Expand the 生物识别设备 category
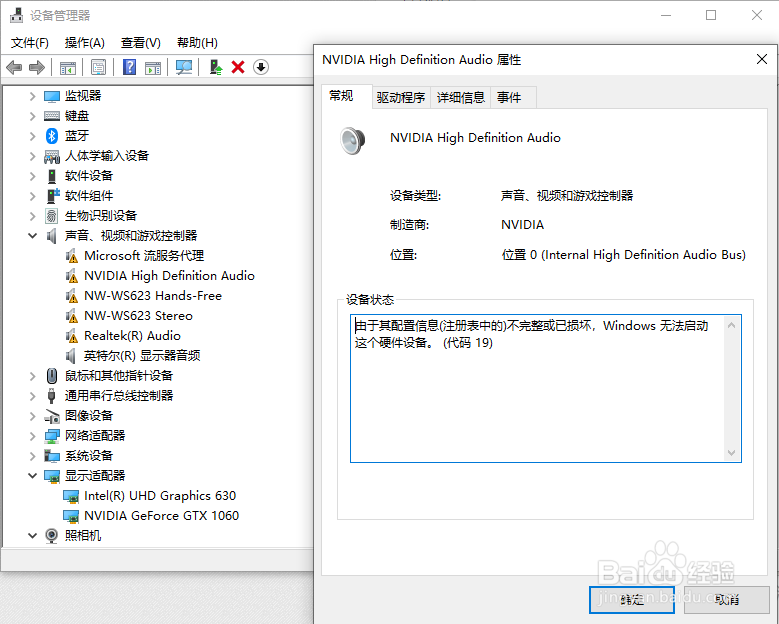The width and height of the screenshot is (779, 624). pos(32,216)
